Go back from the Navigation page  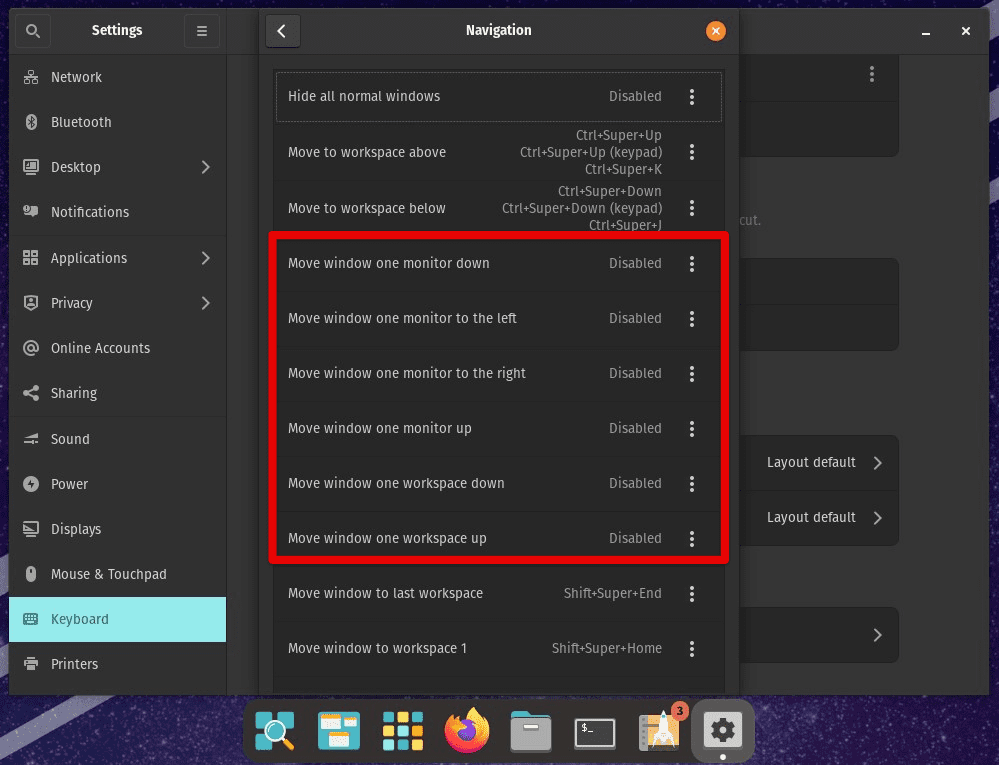(282, 31)
